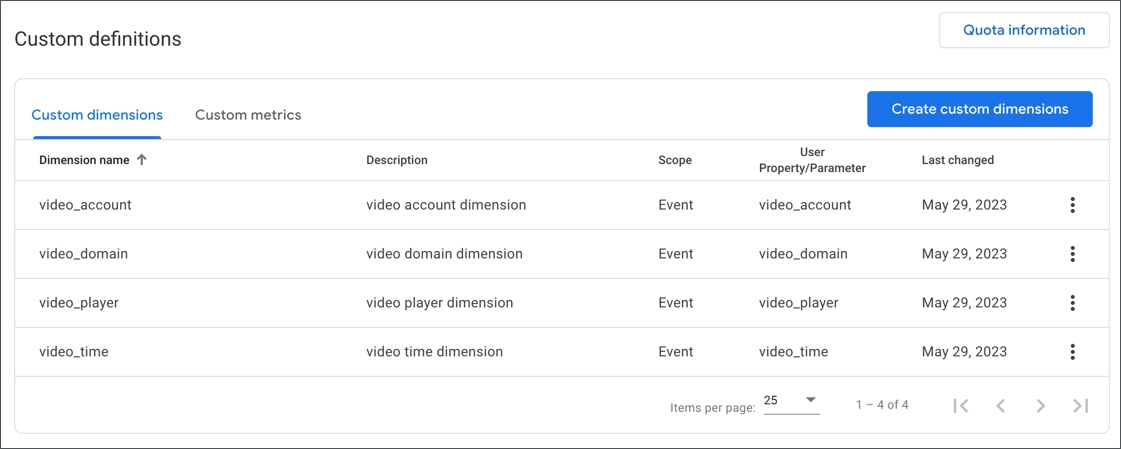Open the three-dot menu for video_domain
Viewport: 1121px width, 449px height.
pyautogui.click(x=1072, y=254)
